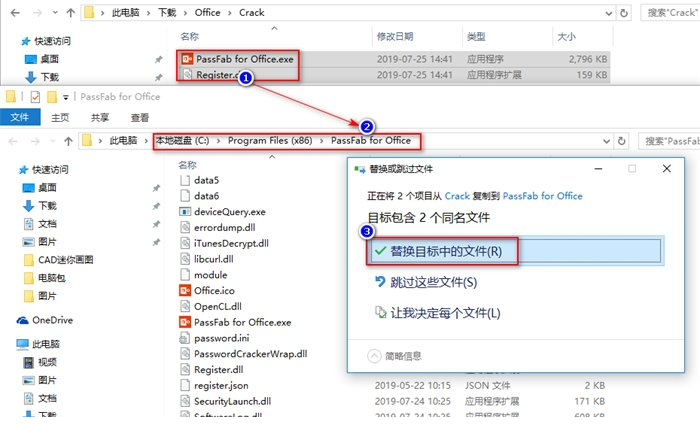
Task: Select SecurityLaunch.dll file
Action: pos(232,401)
